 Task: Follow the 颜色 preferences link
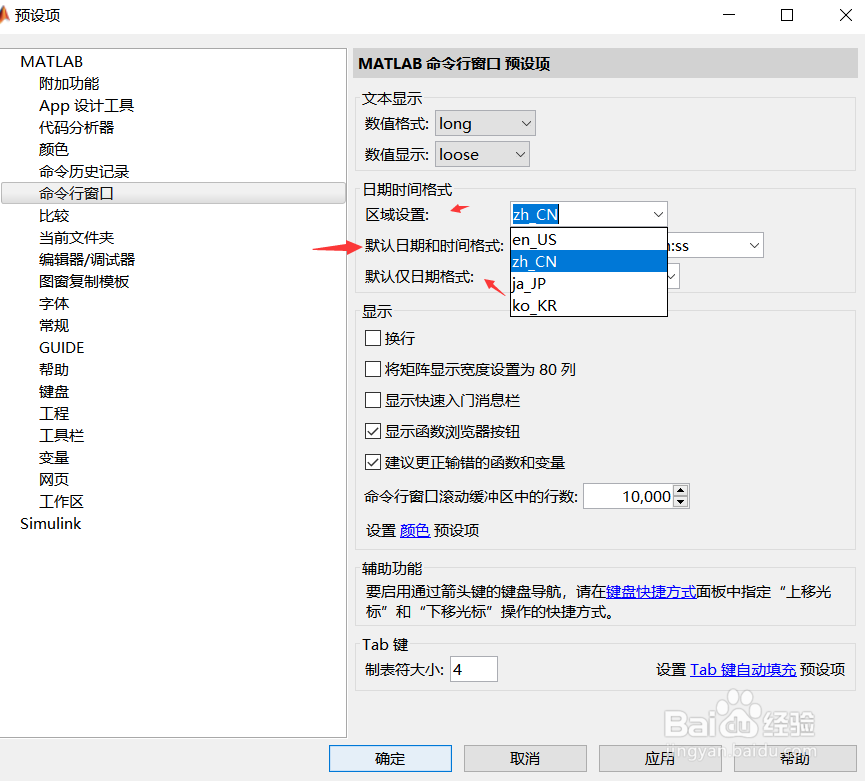[x=415, y=531]
